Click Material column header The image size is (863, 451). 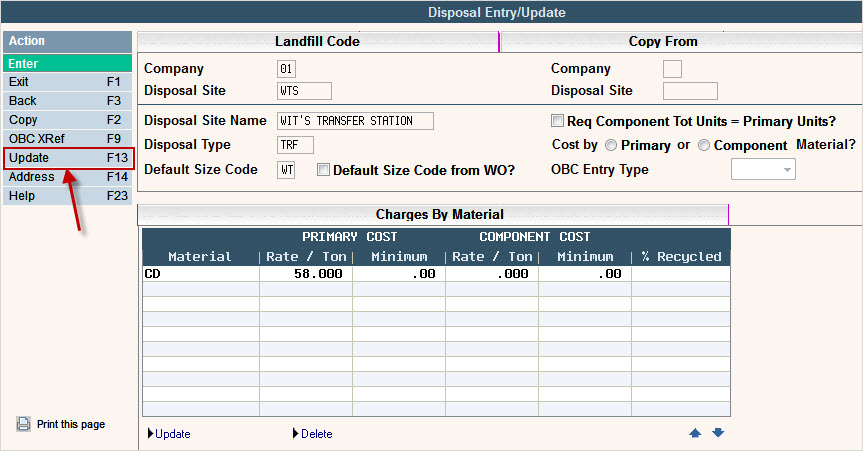[200, 257]
